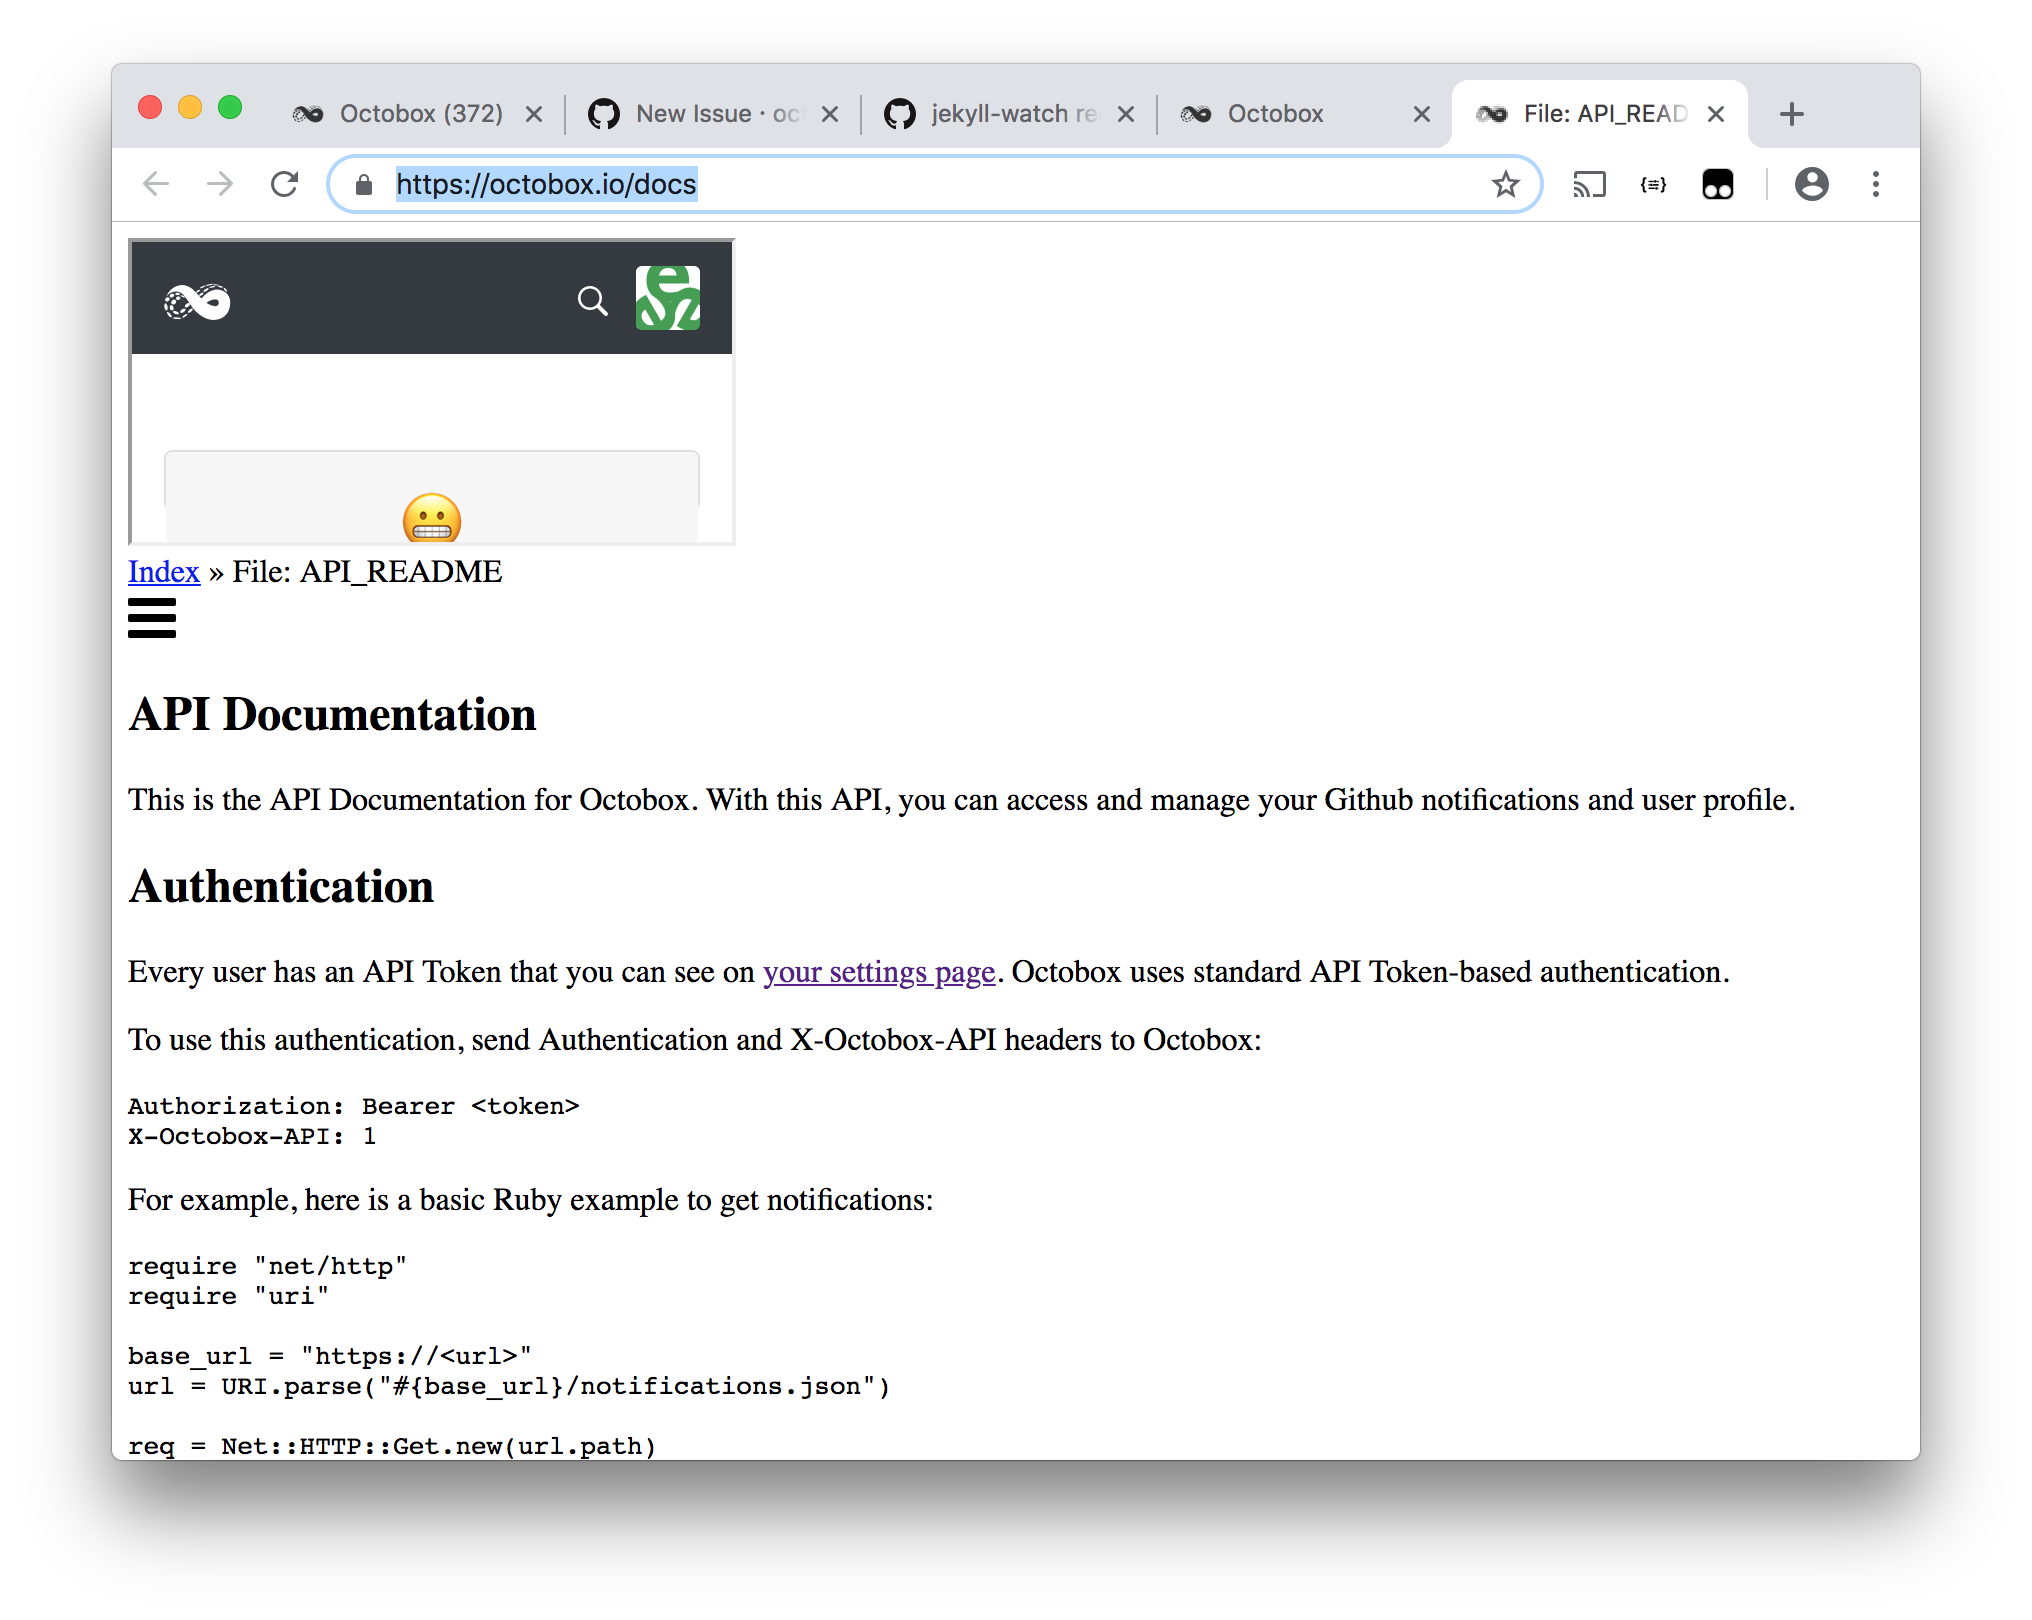This screenshot has height=1620, width=2032.
Task: Click the Octobox infinity logo in the header image
Action: pos(197,300)
